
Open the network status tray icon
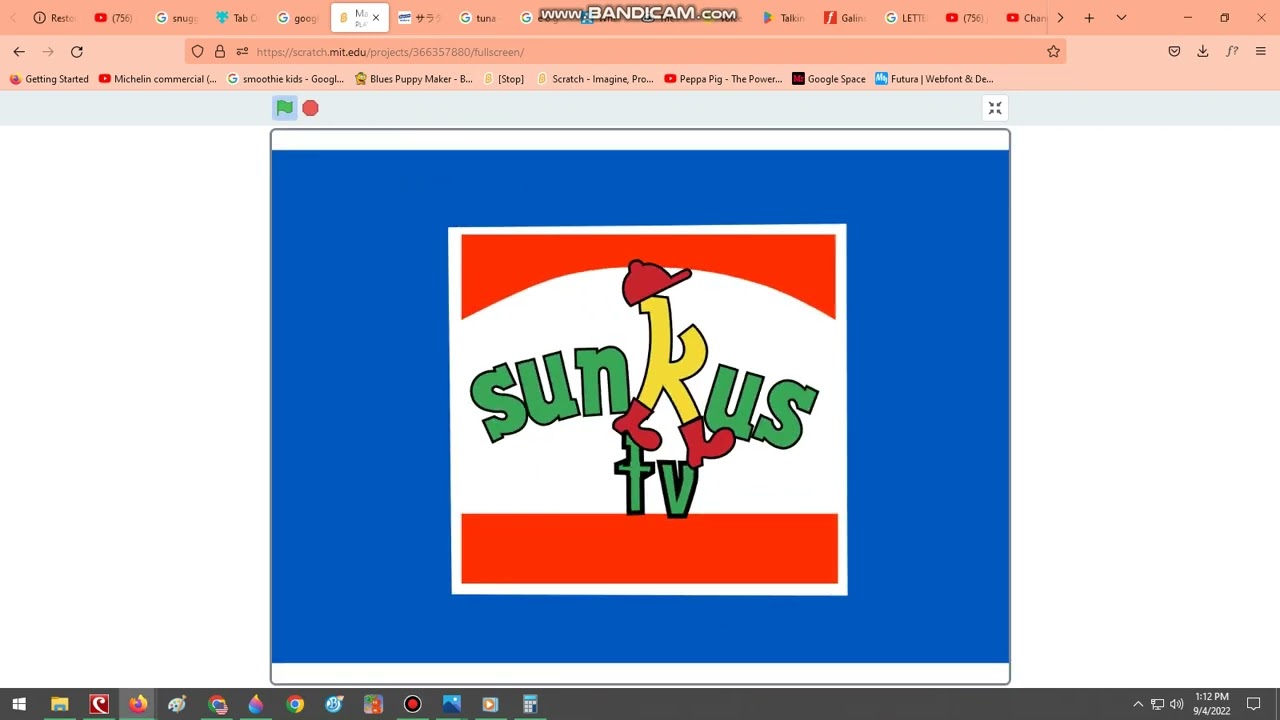click(1157, 704)
